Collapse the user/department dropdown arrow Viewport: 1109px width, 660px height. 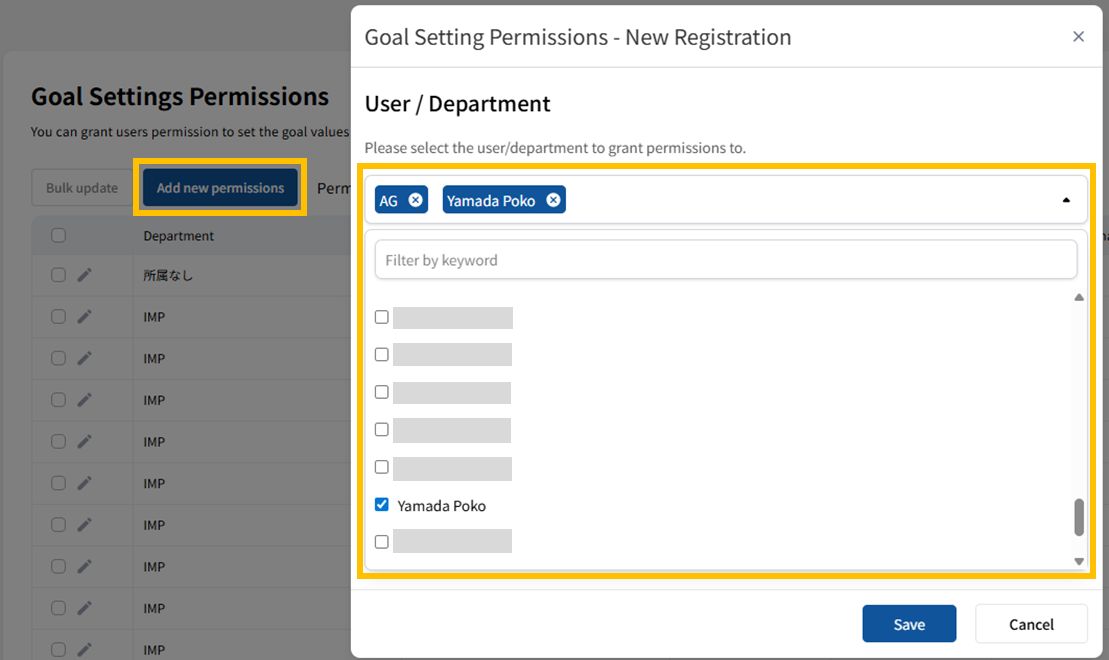coord(1066,200)
